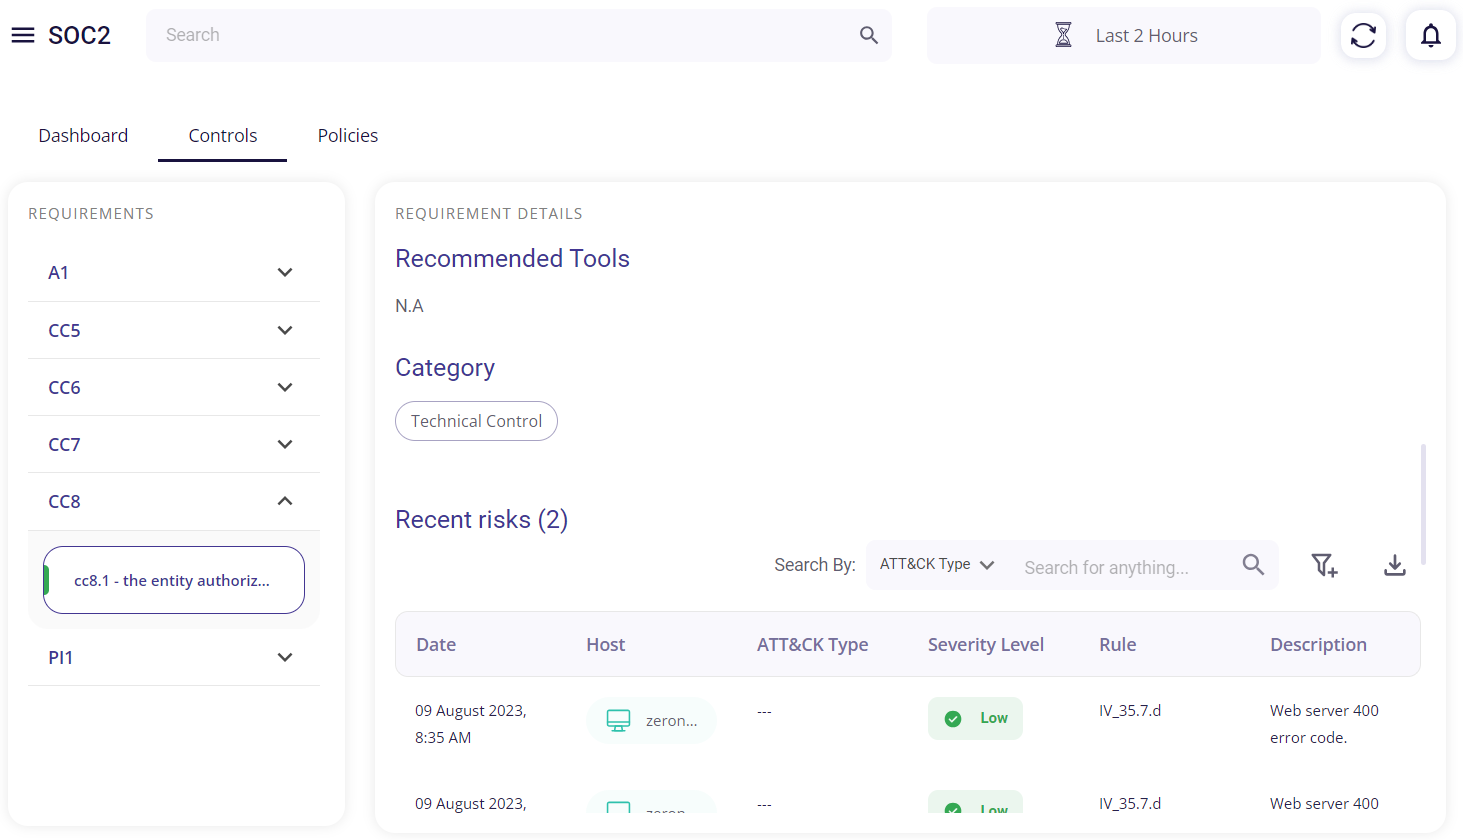
Task: Click the zeron... host chip in first row
Action: [x=651, y=720]
